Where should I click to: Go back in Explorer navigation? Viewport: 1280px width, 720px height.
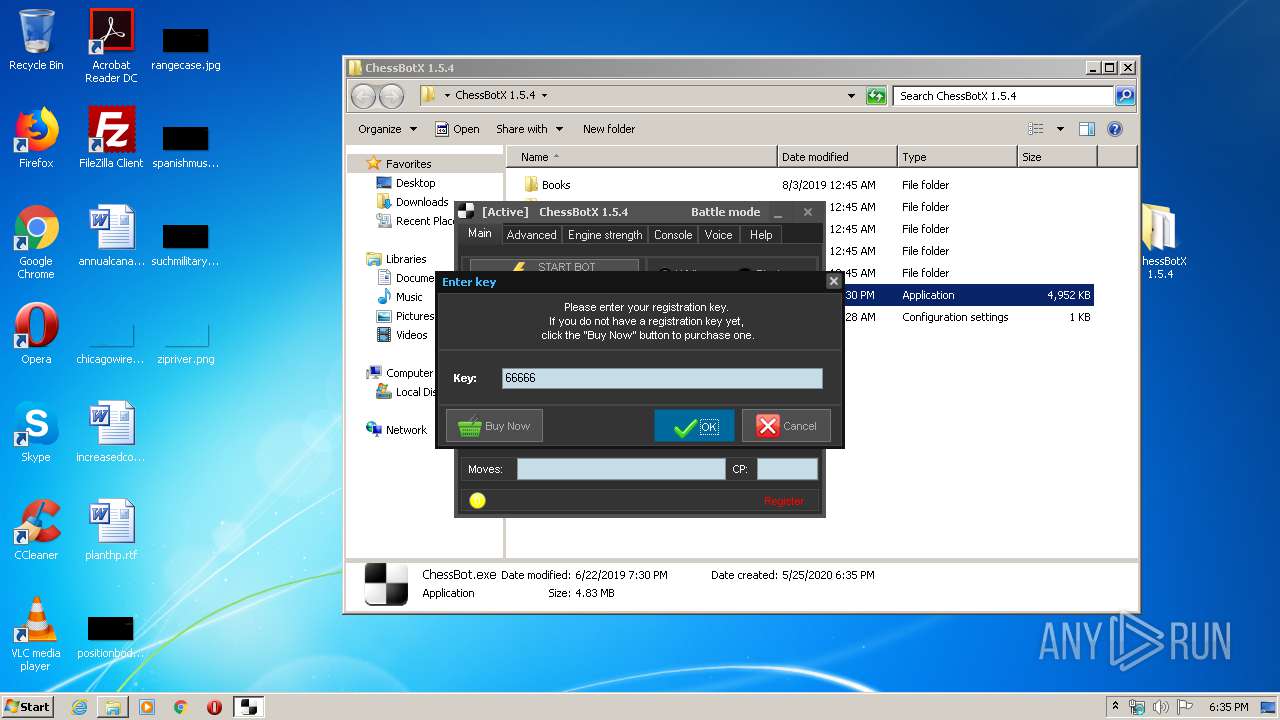tap(364, 96)
